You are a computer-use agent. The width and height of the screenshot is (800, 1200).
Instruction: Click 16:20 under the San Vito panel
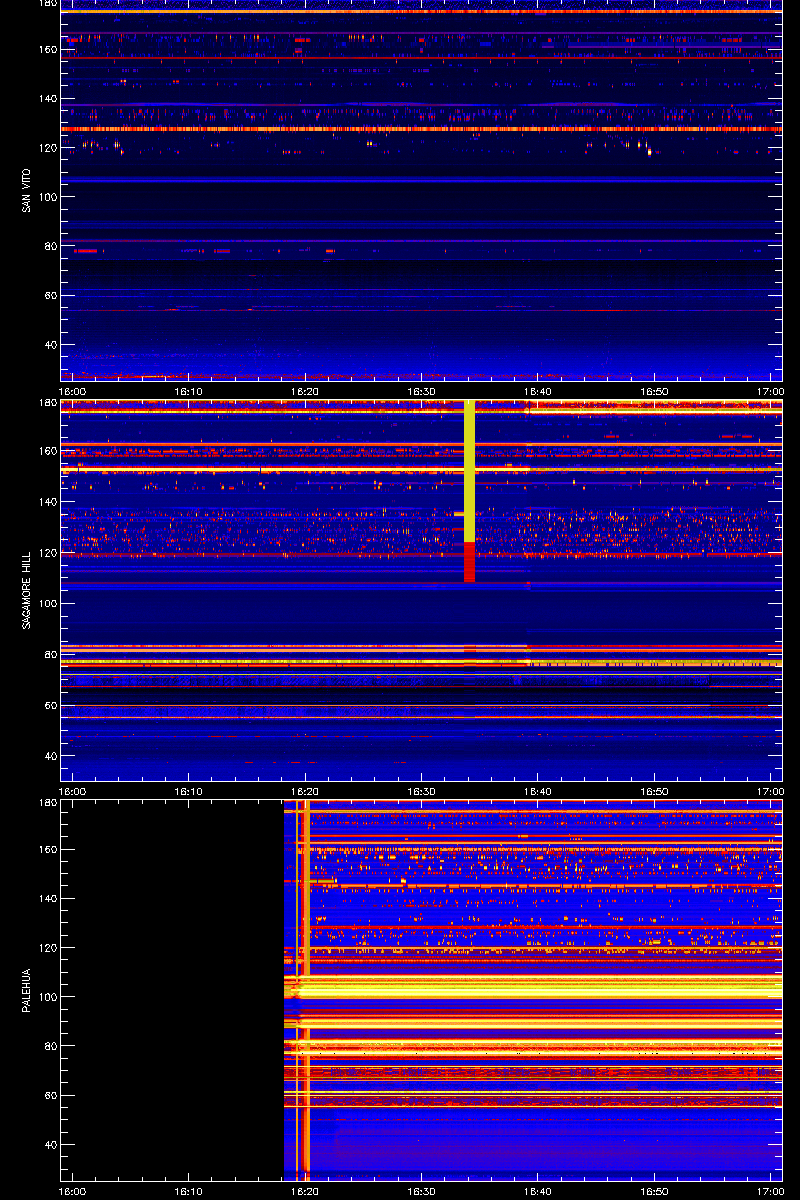(x=305, y=392)
